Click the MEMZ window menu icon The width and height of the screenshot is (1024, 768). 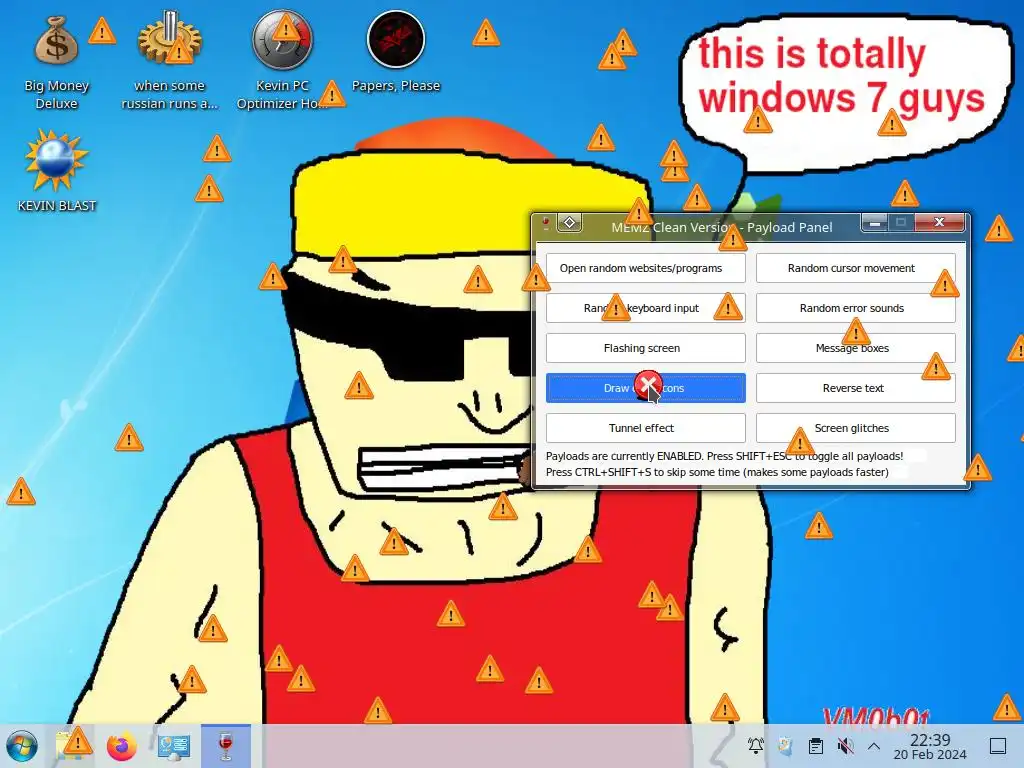pos(545,224)
